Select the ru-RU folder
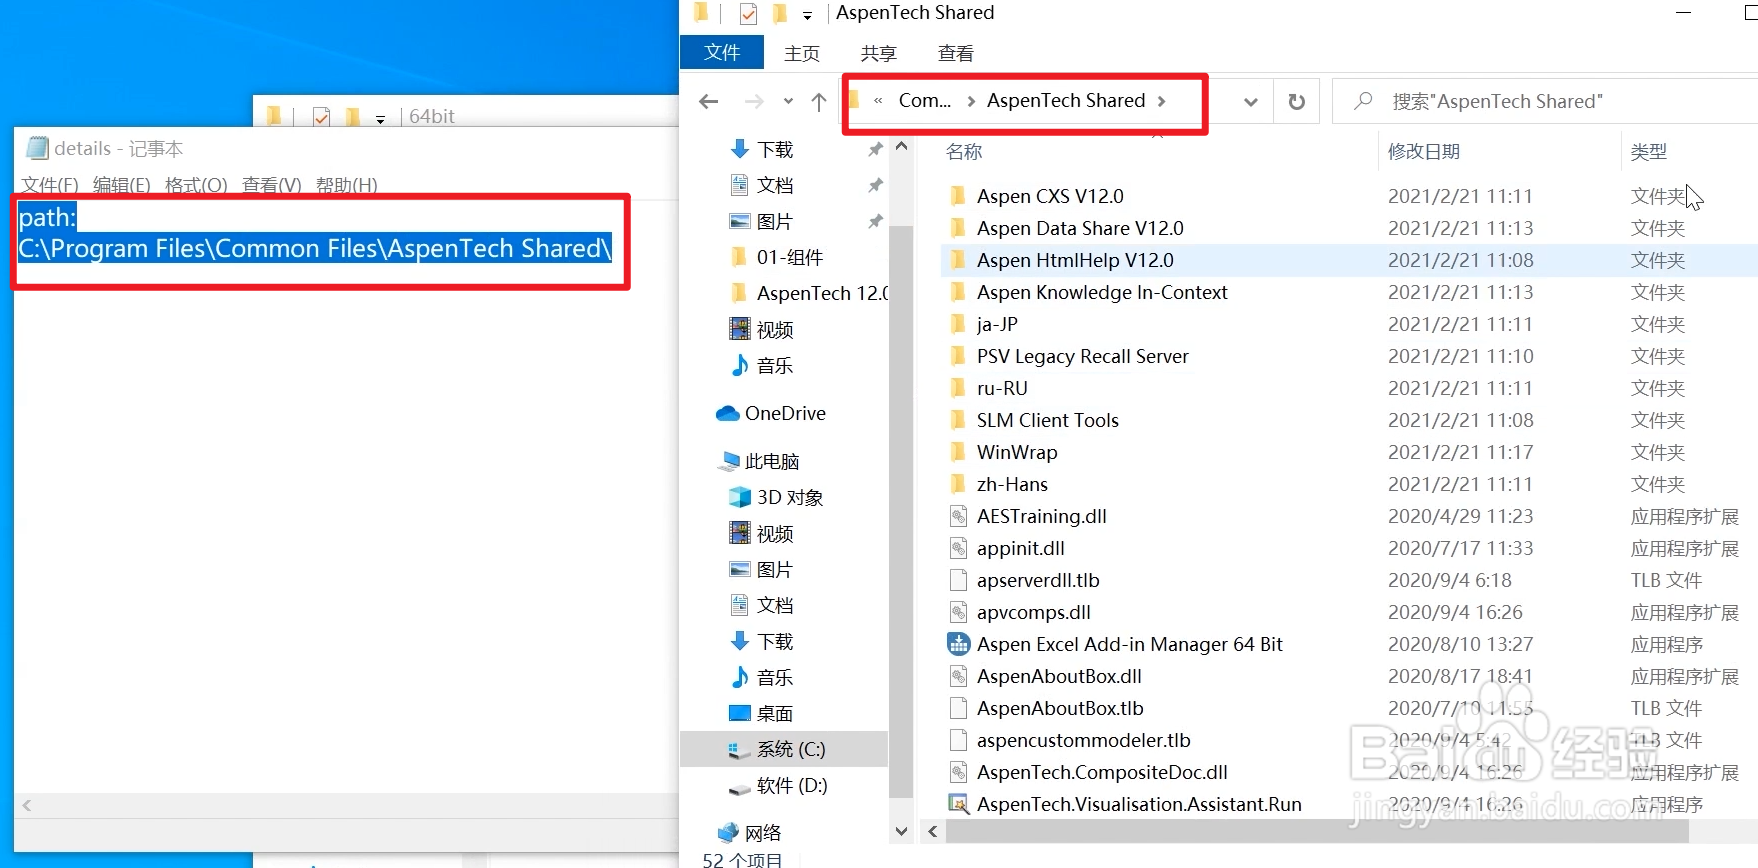Image resolution: width=1758 pixels, height=868 pixels. click(1002, 388)
